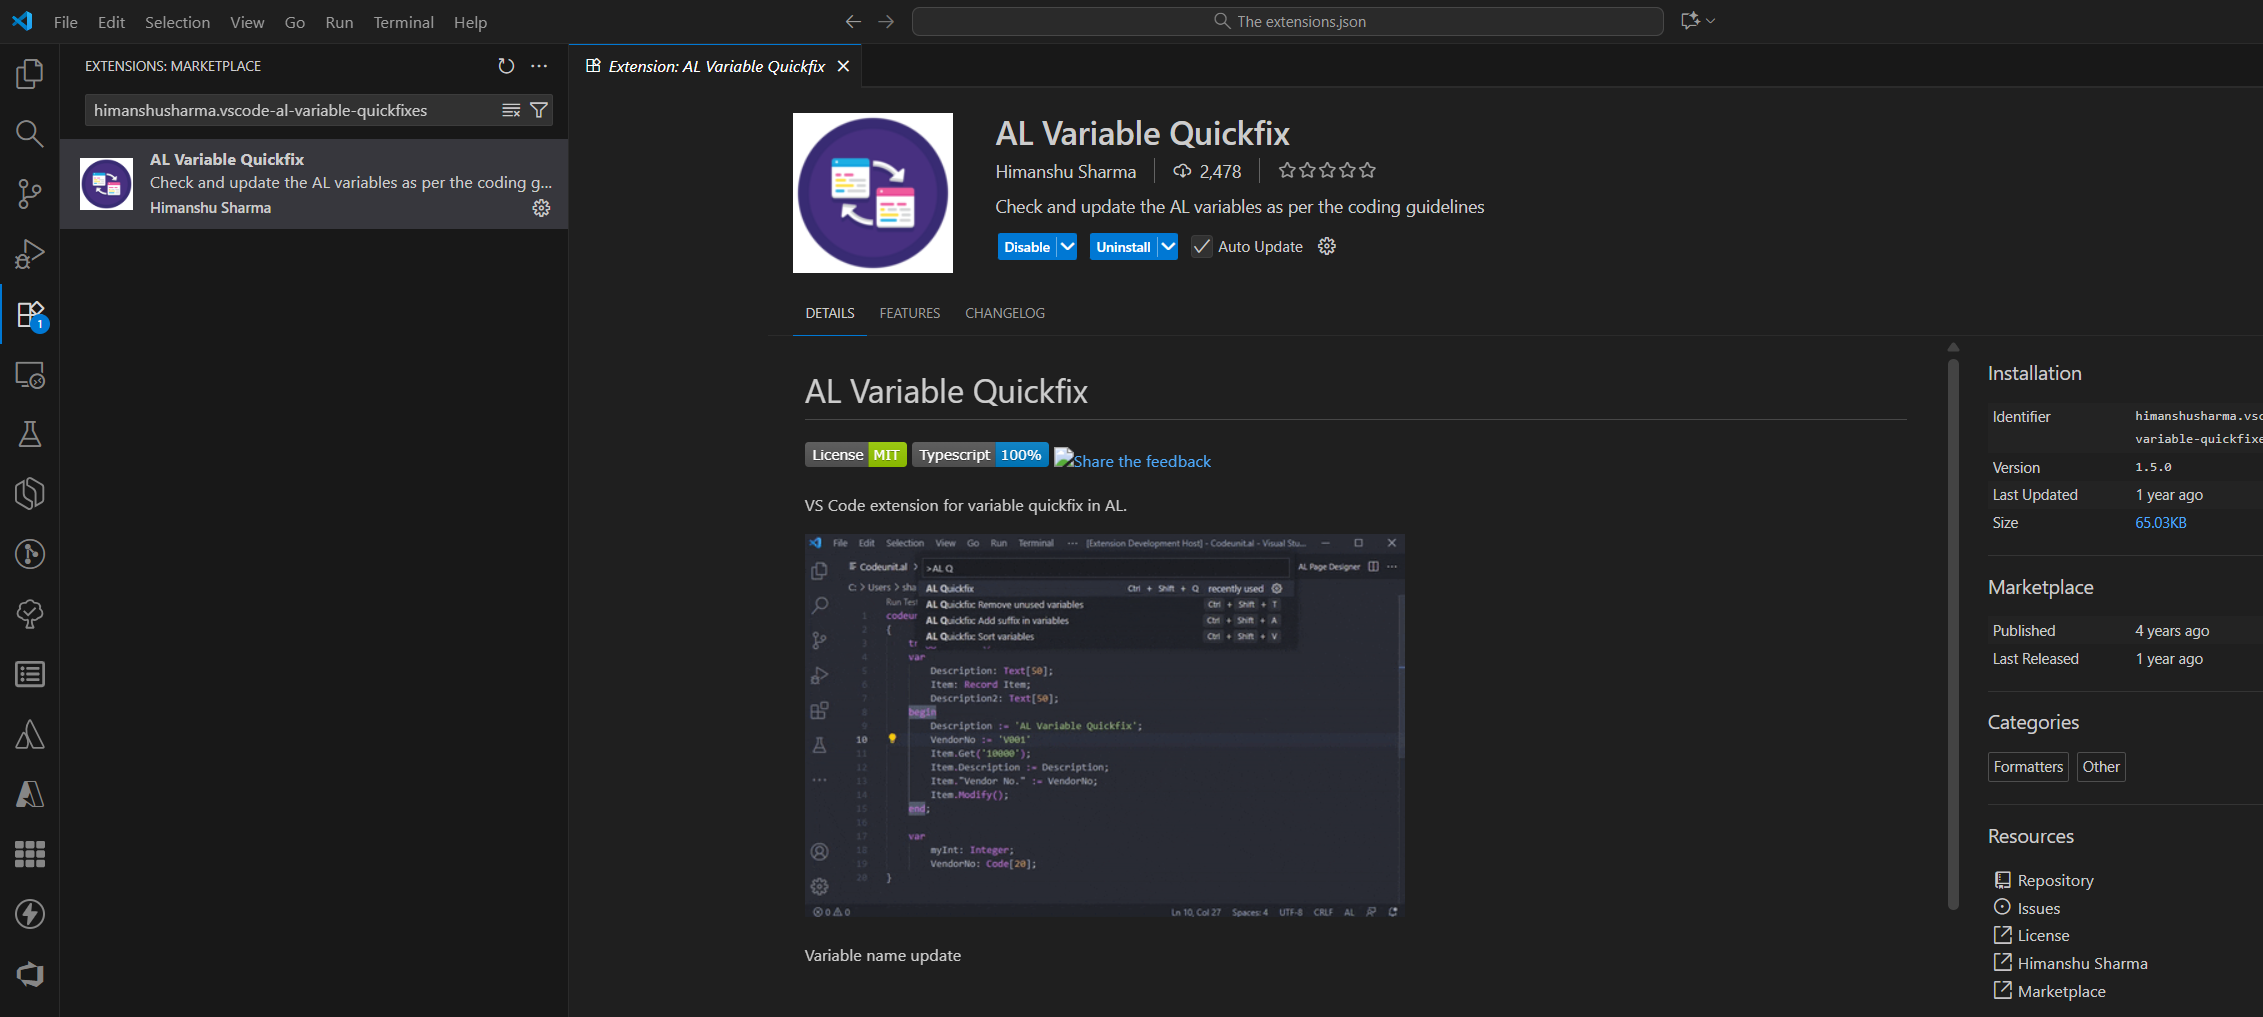The width and height of the screenshot is (2263, 1017).
Task: Go back with the navigation arrow
Action: click(853, 21)
